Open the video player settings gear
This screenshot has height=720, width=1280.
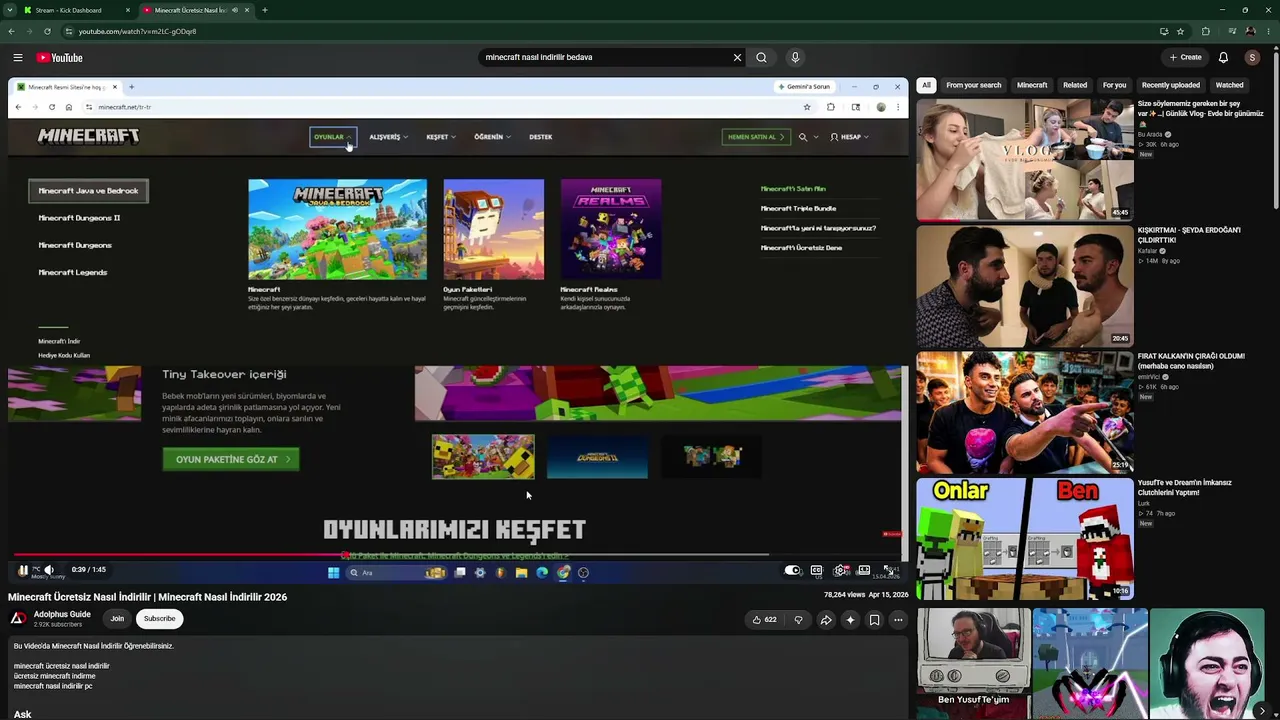[840, 571]
